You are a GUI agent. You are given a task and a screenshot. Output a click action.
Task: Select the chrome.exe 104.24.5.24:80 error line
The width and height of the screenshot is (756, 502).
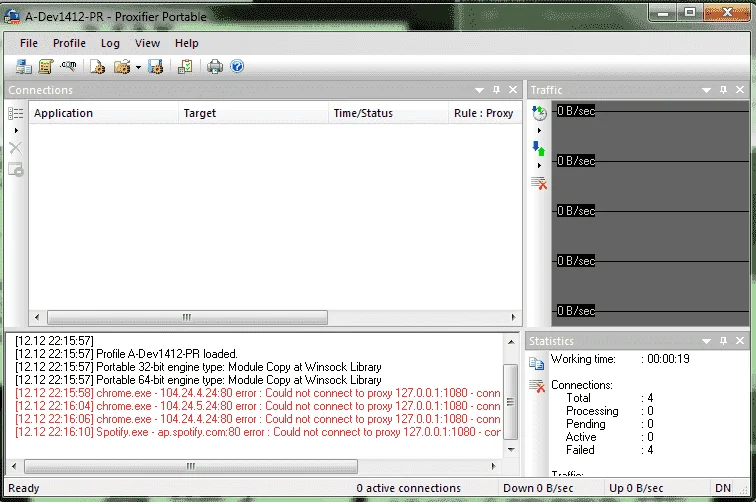[257, 406]
